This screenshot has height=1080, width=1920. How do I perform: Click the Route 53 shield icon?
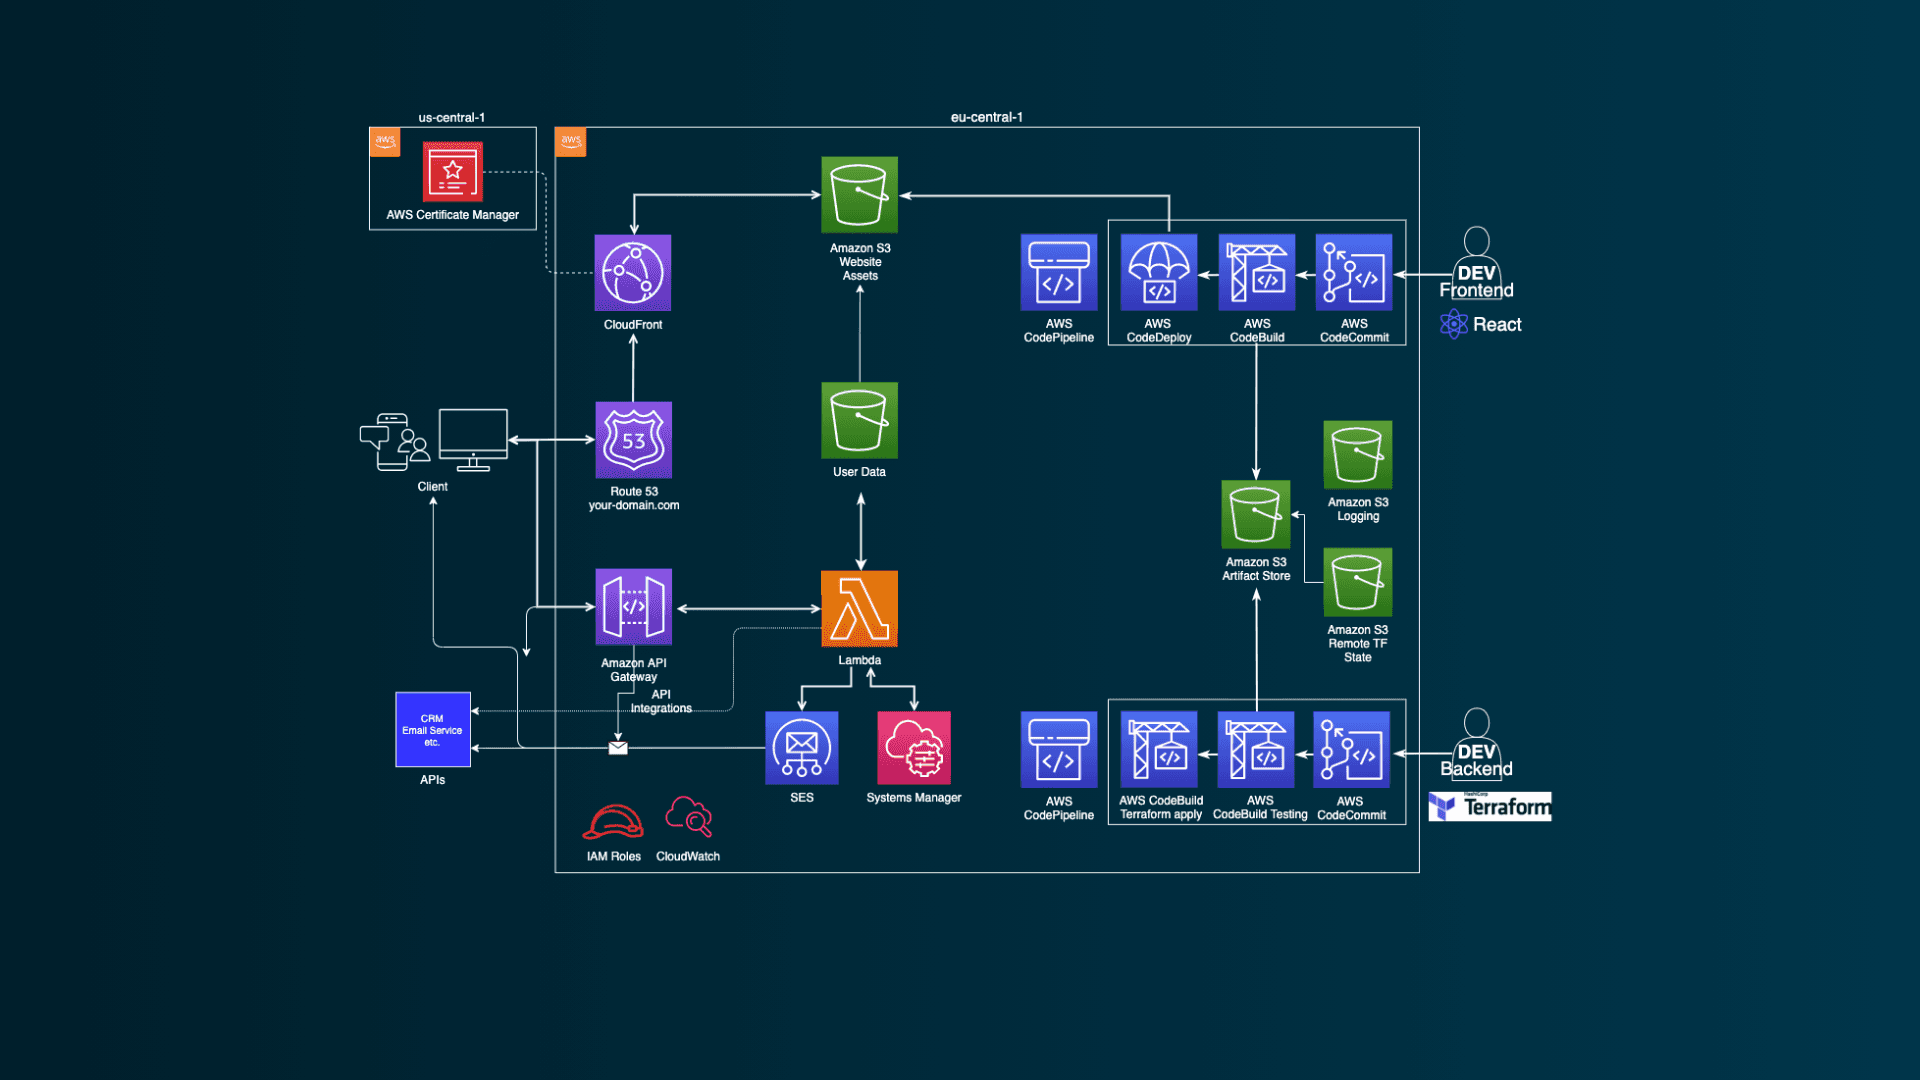click(x=633, y=440)
